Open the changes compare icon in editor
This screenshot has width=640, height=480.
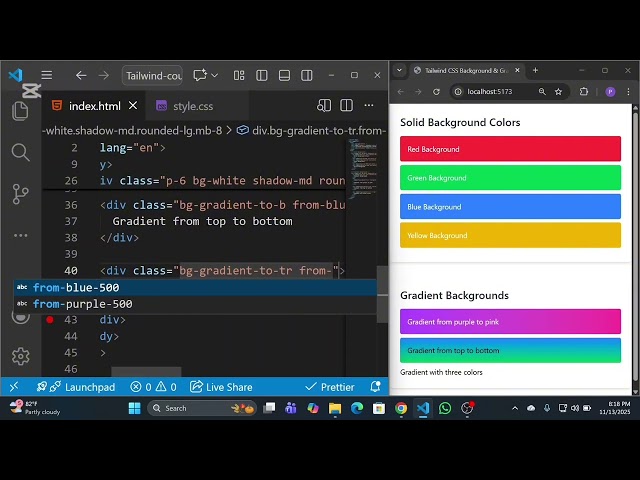point(324,106)
